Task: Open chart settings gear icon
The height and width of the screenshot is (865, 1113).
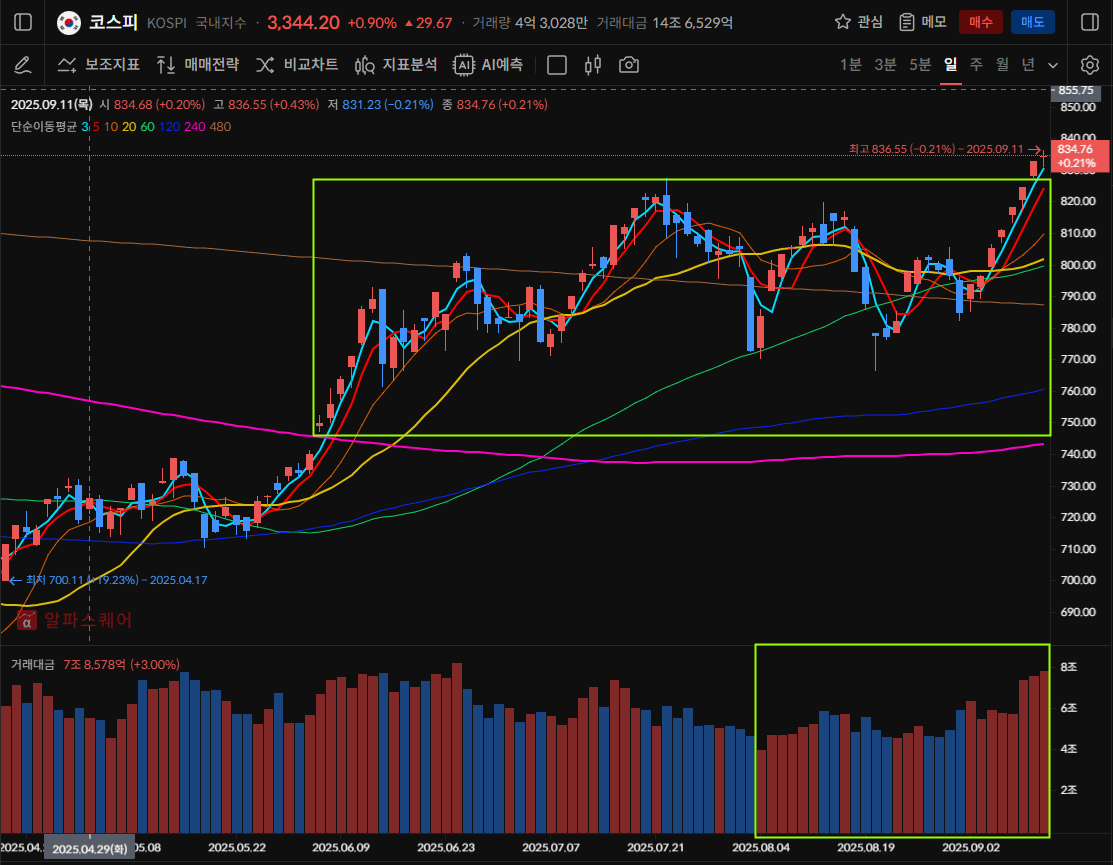Action: 1090,65
